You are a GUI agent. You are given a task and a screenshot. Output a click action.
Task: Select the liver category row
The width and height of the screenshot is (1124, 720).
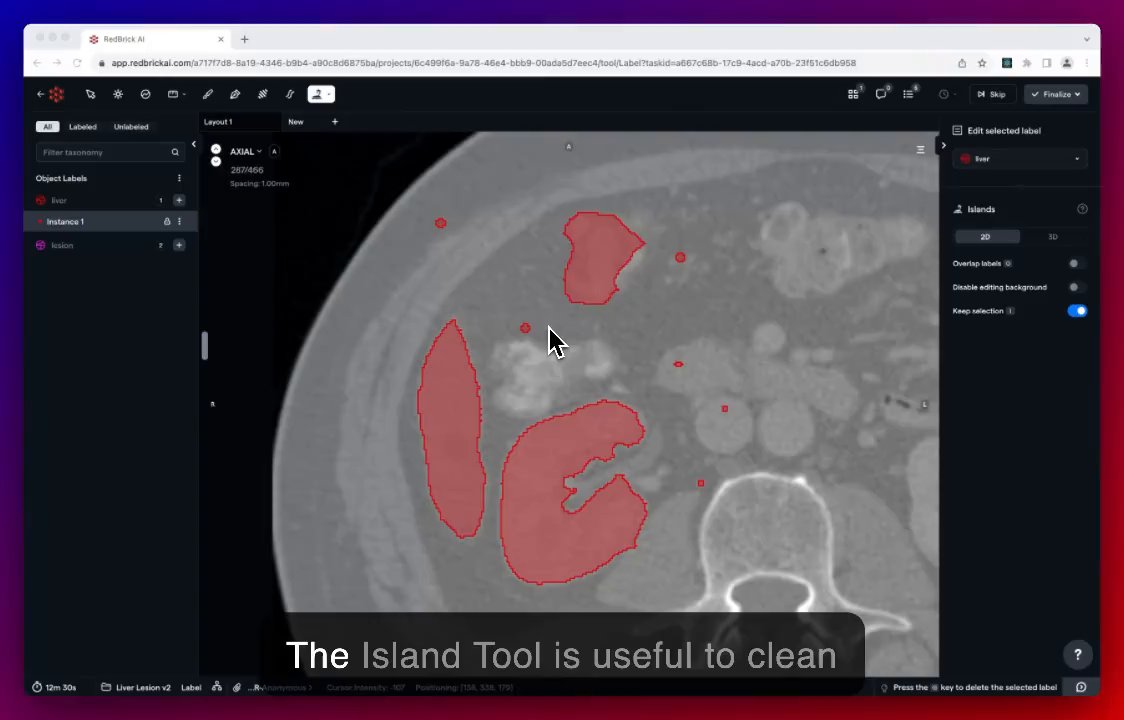[111, 200]
